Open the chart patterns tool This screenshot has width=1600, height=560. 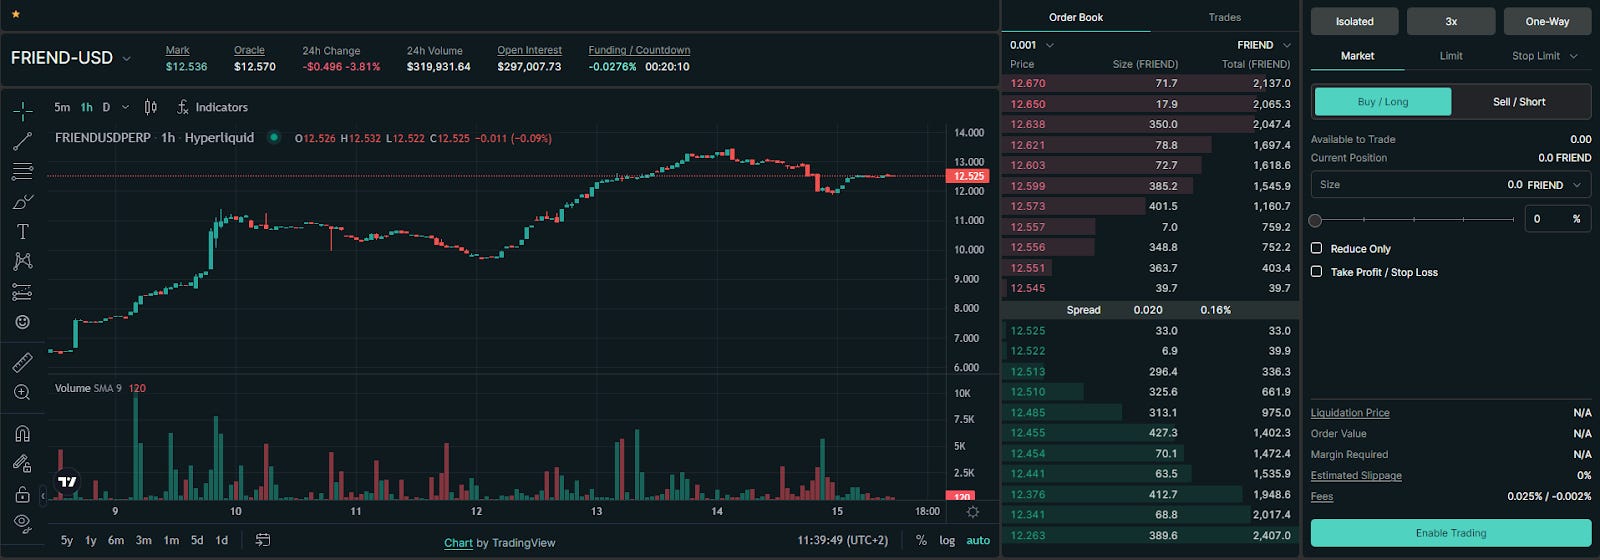click(x=22, y=261)
